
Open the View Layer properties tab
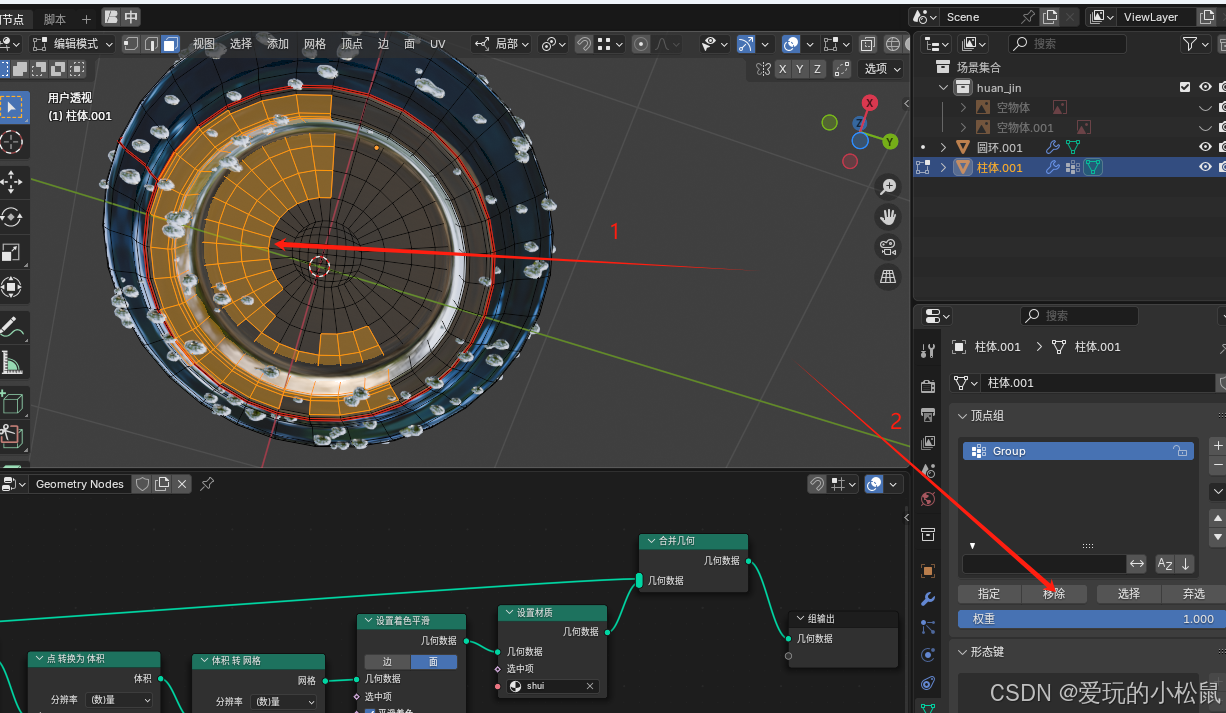pos(928,442)
